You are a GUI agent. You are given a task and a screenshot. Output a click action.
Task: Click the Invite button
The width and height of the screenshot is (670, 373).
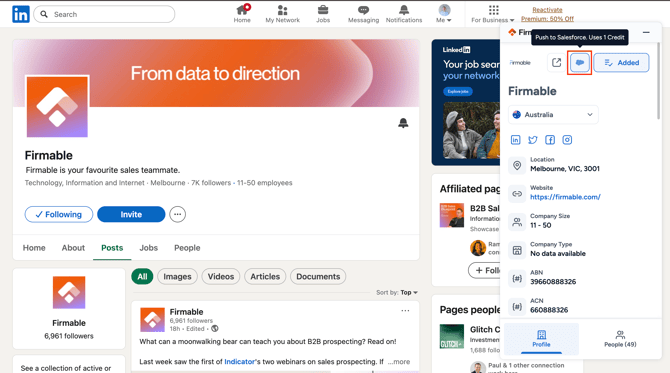tap(131, 214)
